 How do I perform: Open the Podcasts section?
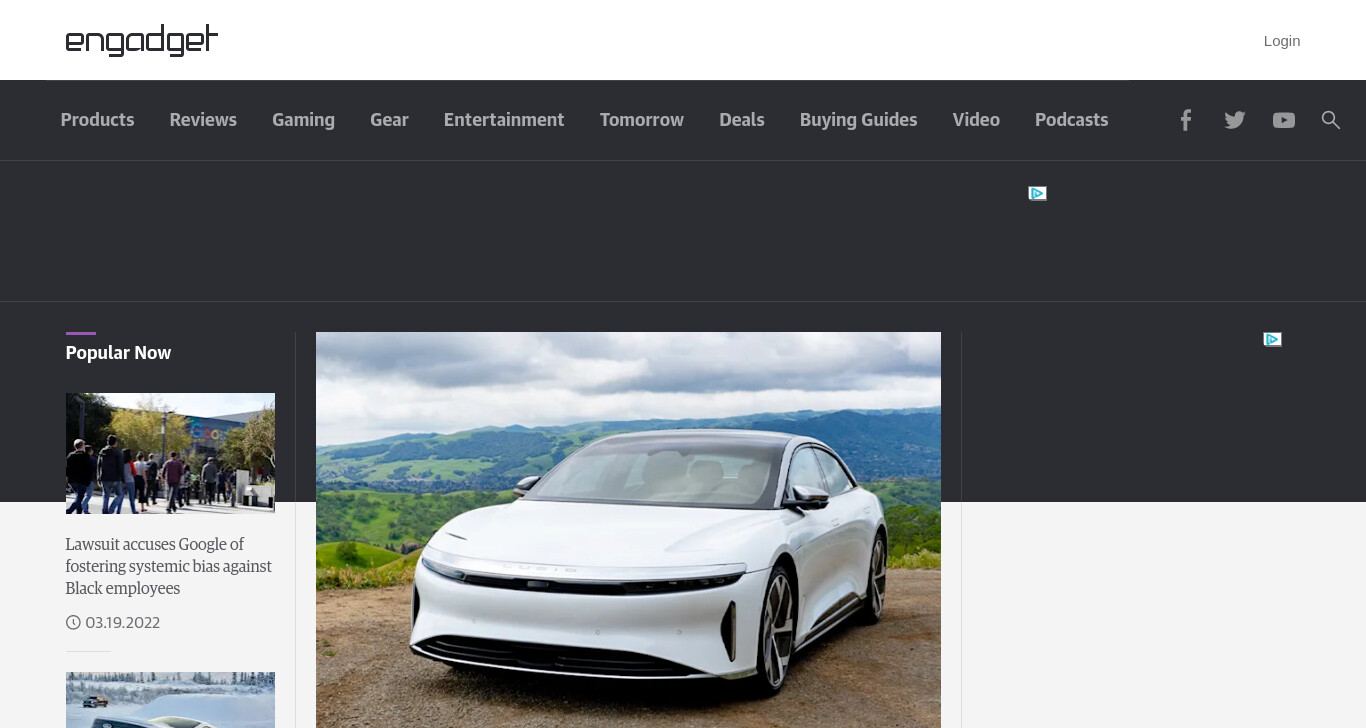(x=1071, y=120)
